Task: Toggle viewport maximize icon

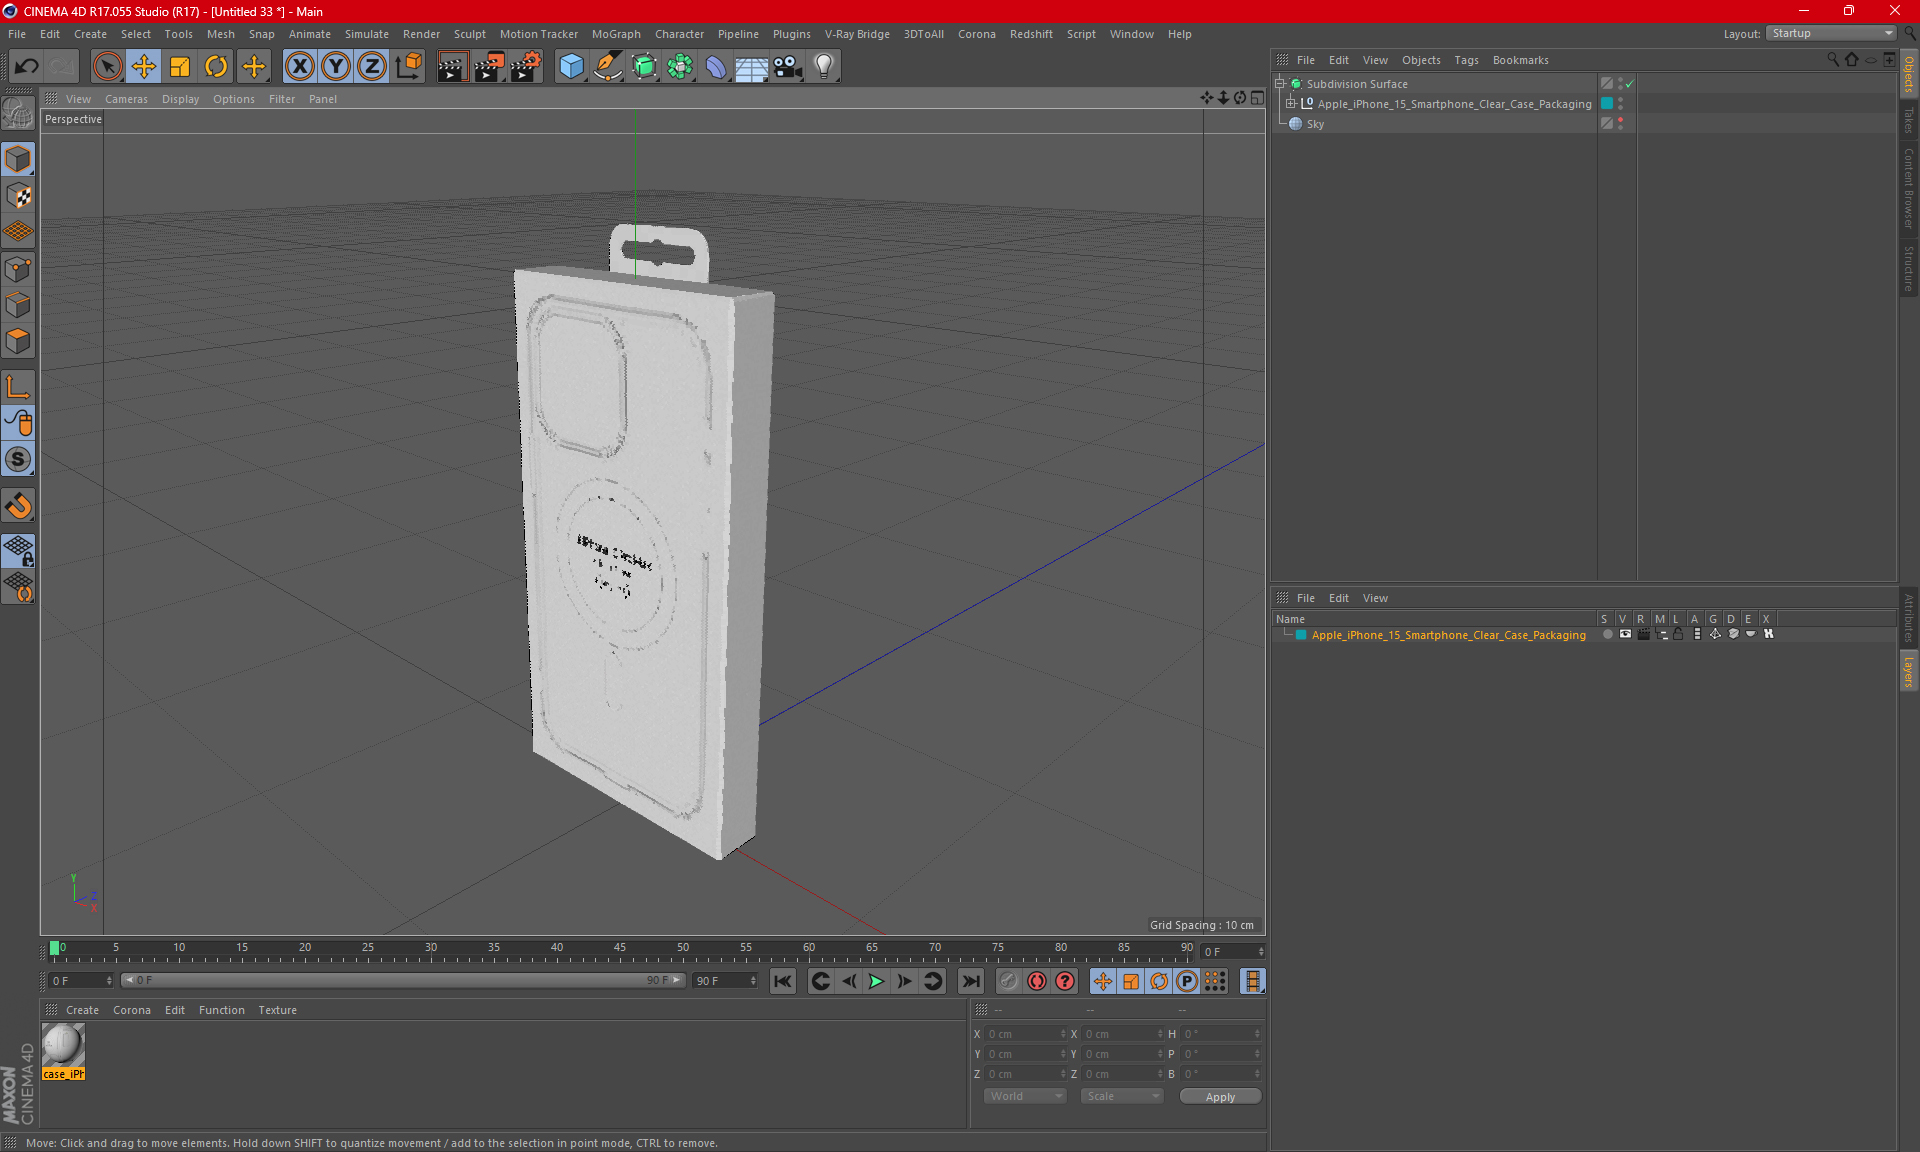Action: click(1257, 98)
